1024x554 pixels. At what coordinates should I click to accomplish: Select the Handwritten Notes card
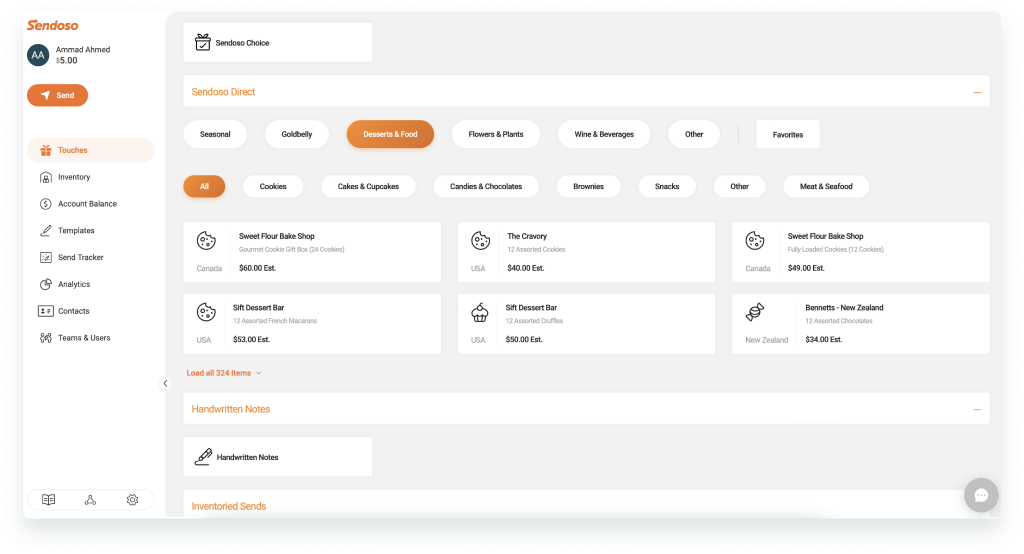[278, 457]
